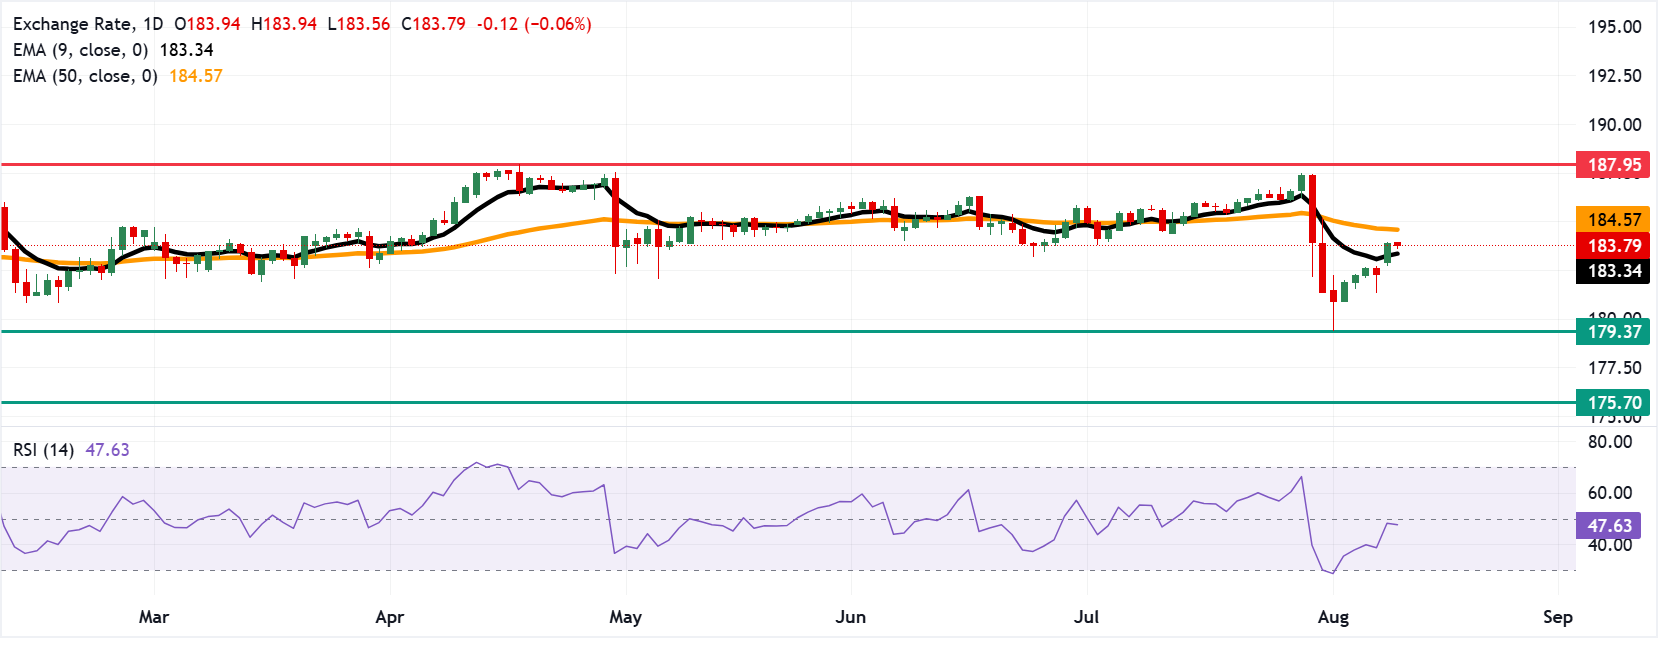Click the 177.50 price axis label

(x=1615, y=368)
